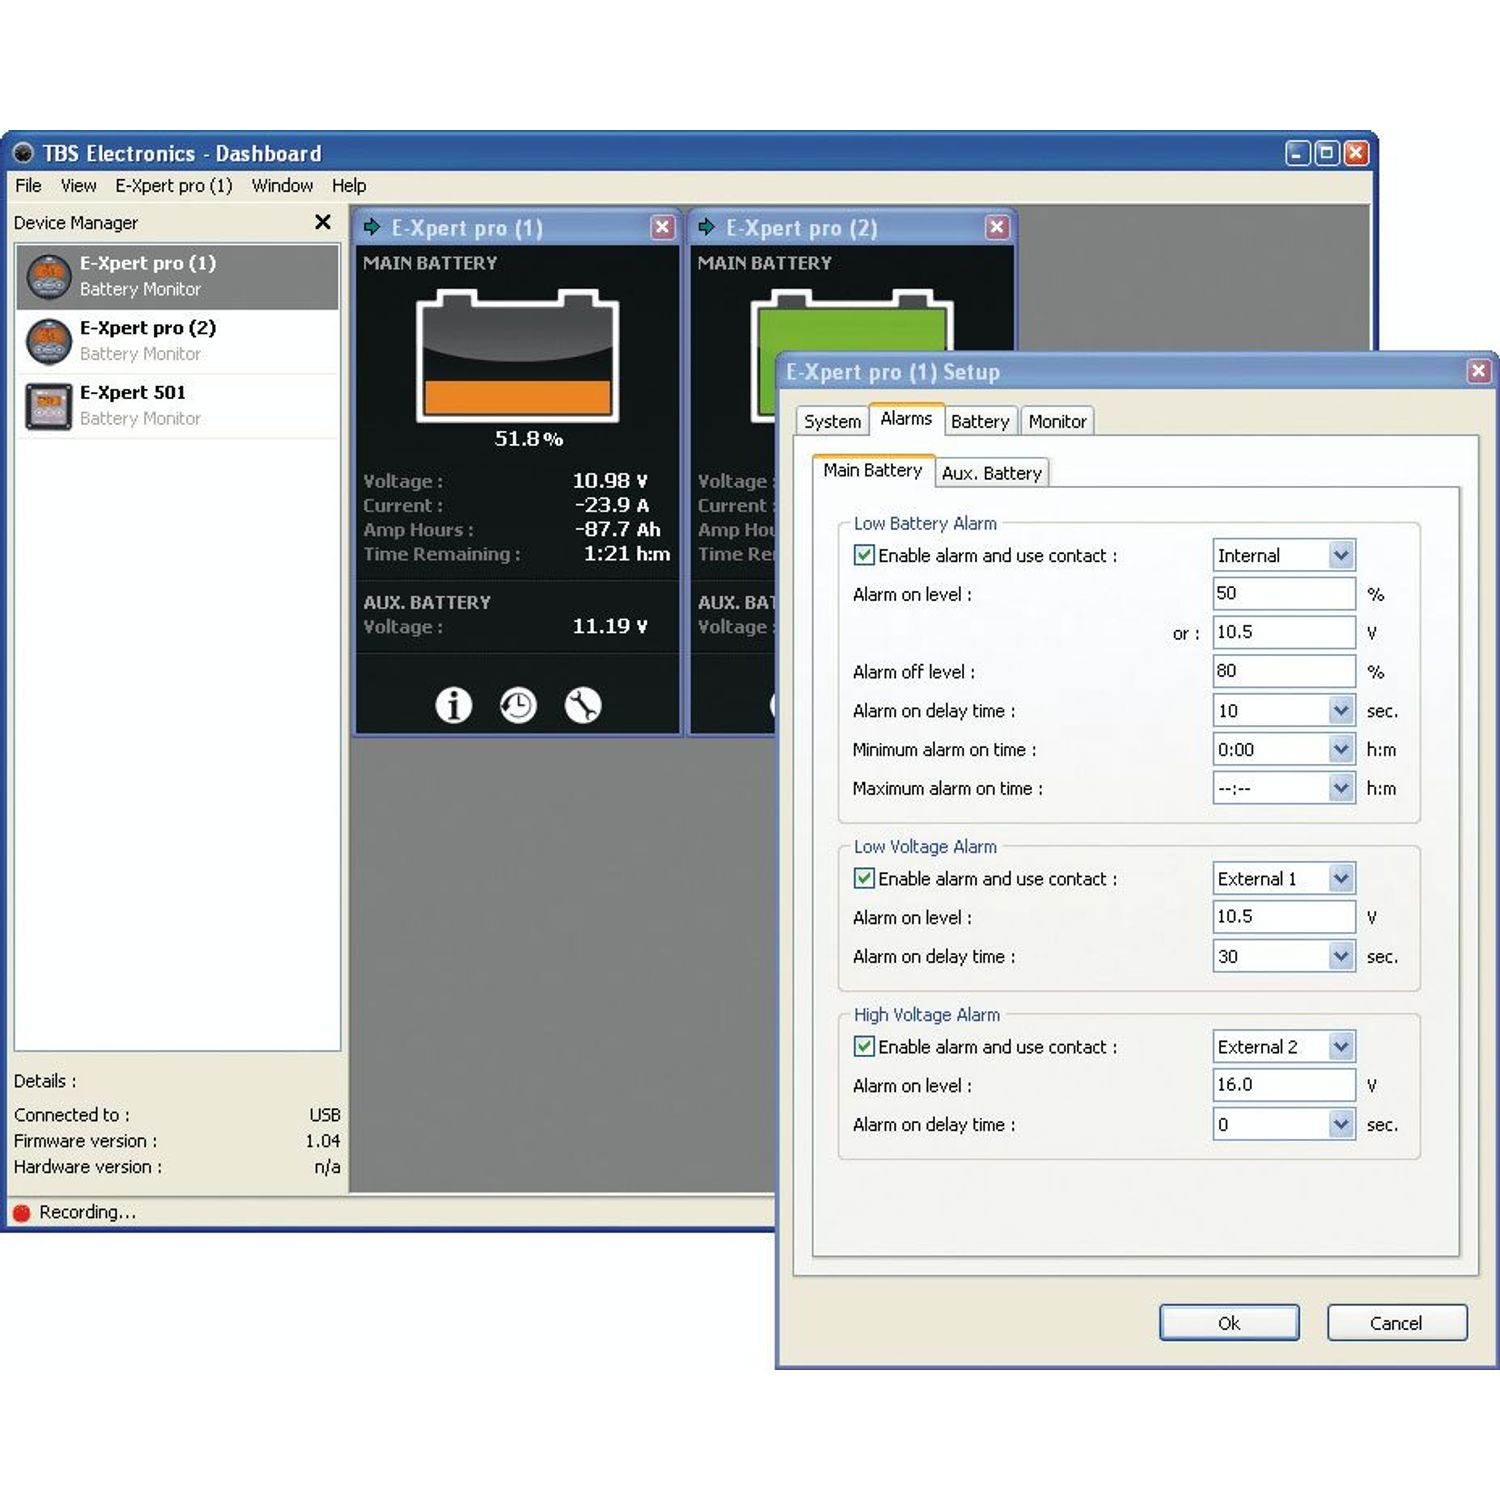This screenshot has width=1500, height=1500.
Task: Click Time Remaining value 1:21 h:m
Action: pos(626,554)
